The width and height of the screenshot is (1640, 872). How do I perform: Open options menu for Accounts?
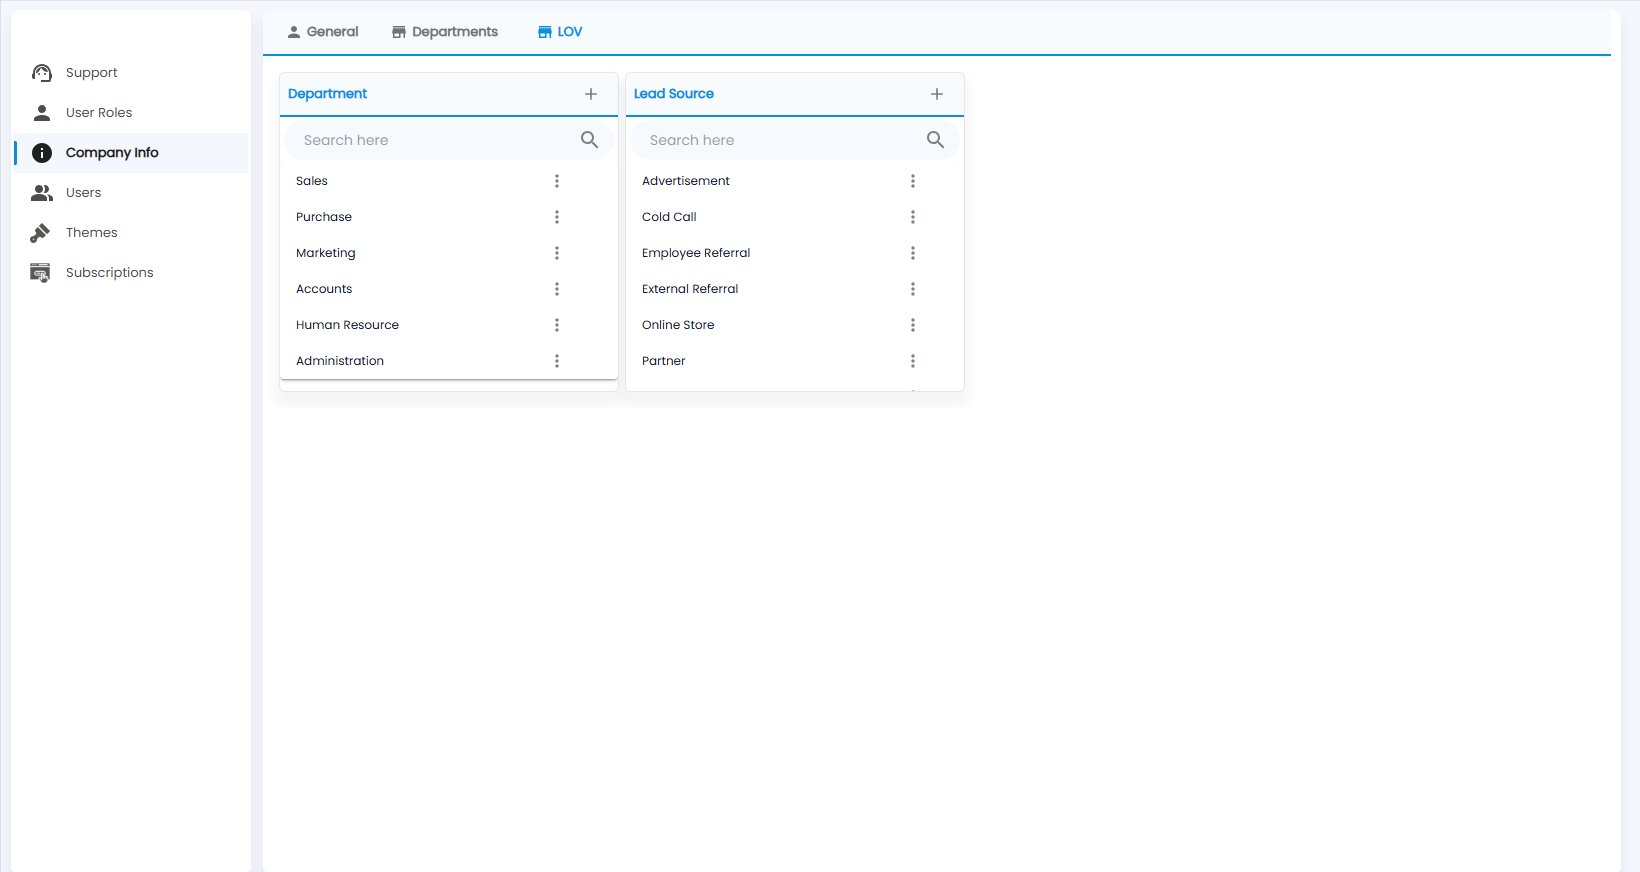click(557, 289)
